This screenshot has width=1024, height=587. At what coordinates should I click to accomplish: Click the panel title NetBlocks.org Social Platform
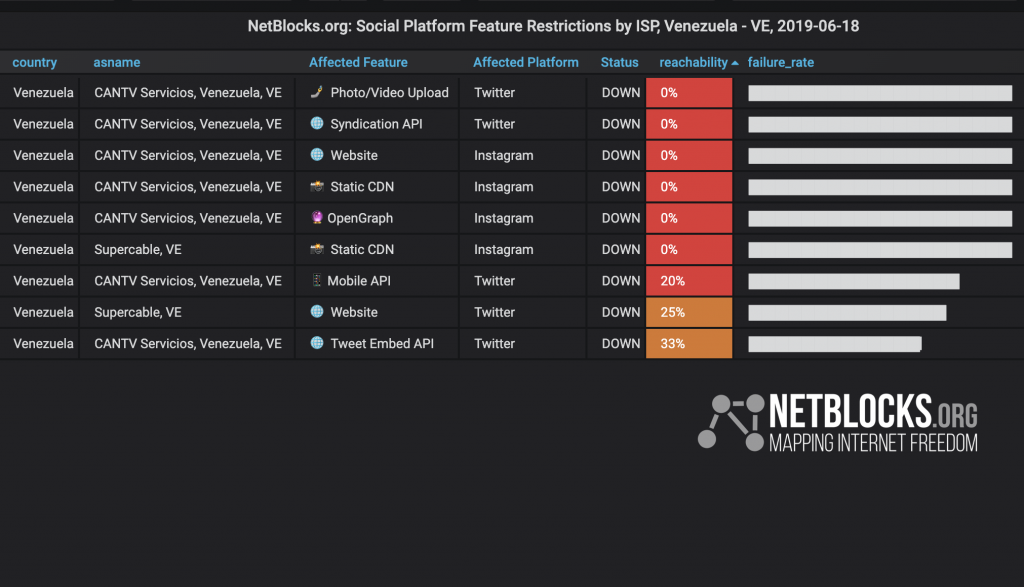pos(553,26)
